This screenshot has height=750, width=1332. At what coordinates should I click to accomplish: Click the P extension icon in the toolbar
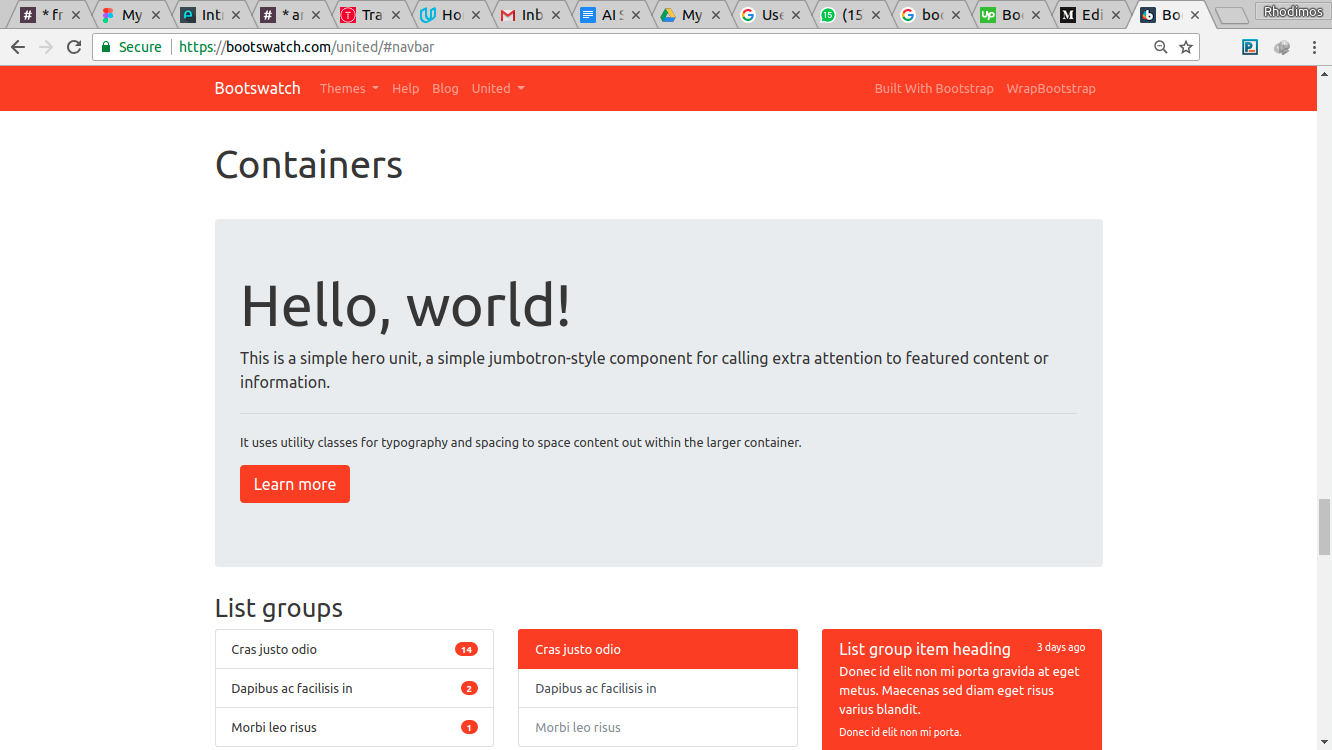1249,47
